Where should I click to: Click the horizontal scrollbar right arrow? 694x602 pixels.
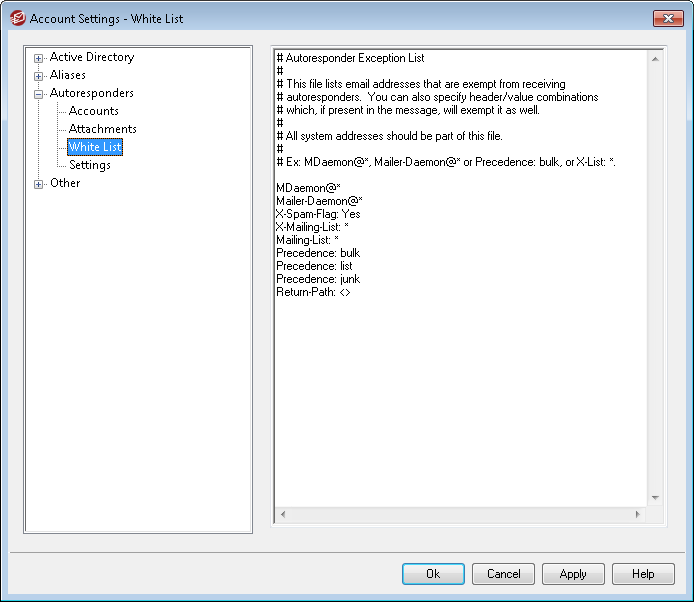[637, 514]
